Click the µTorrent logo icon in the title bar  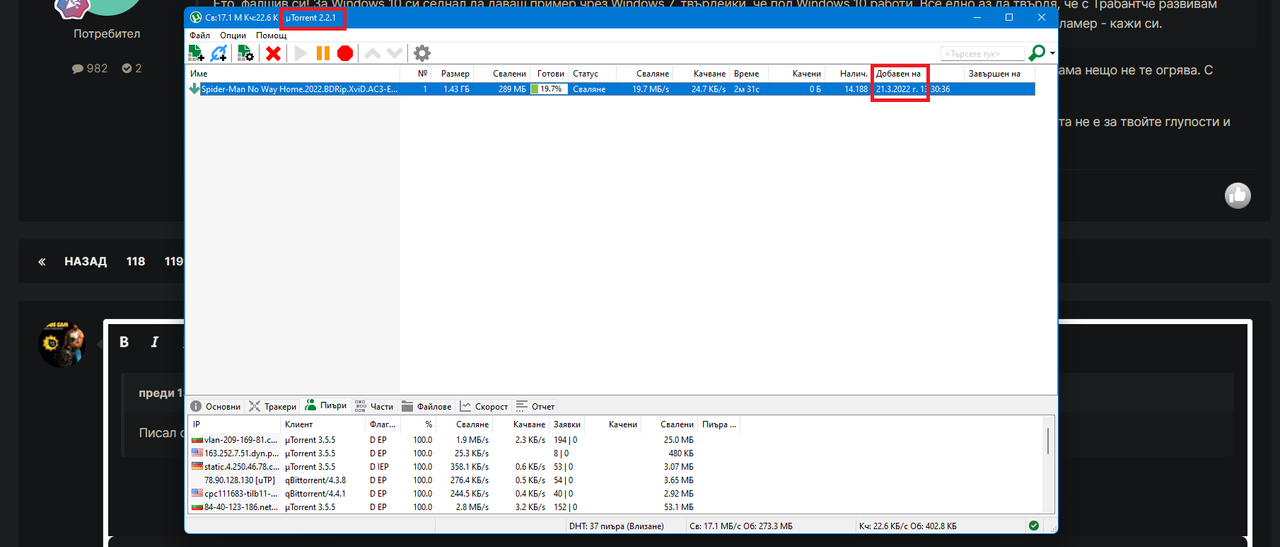coord(196,18)
